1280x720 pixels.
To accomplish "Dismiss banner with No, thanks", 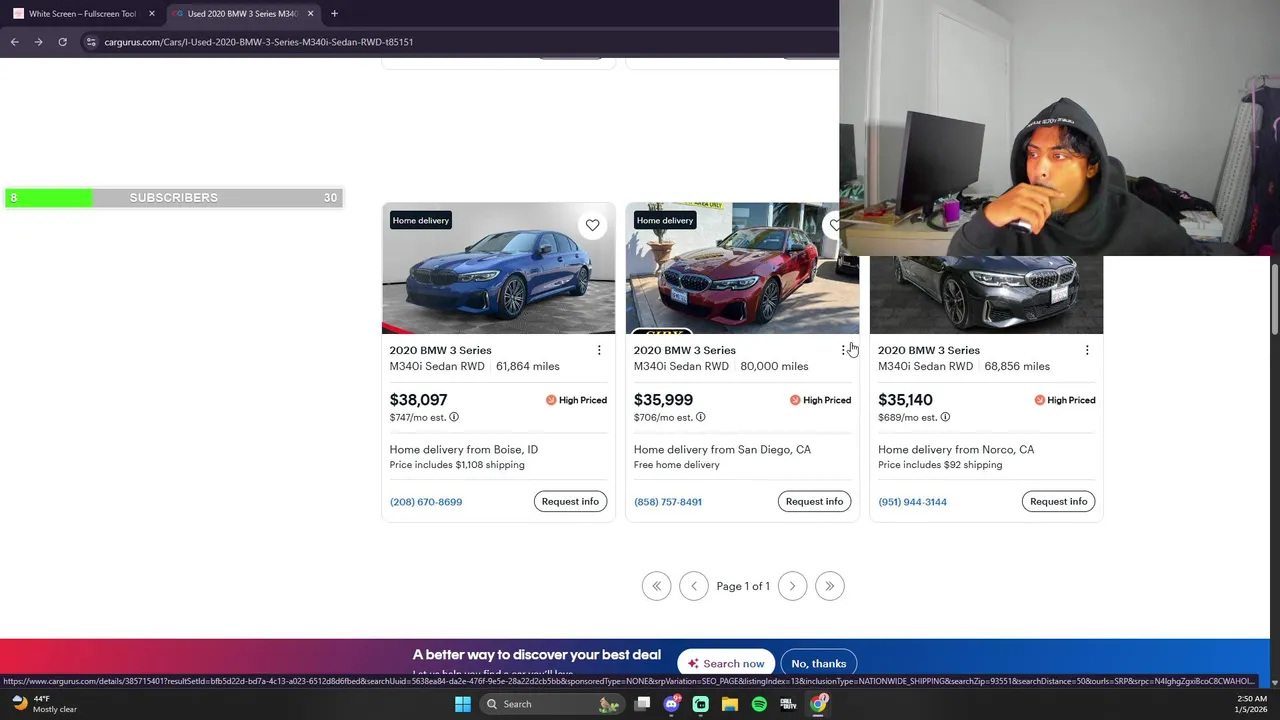I will 819,663.
